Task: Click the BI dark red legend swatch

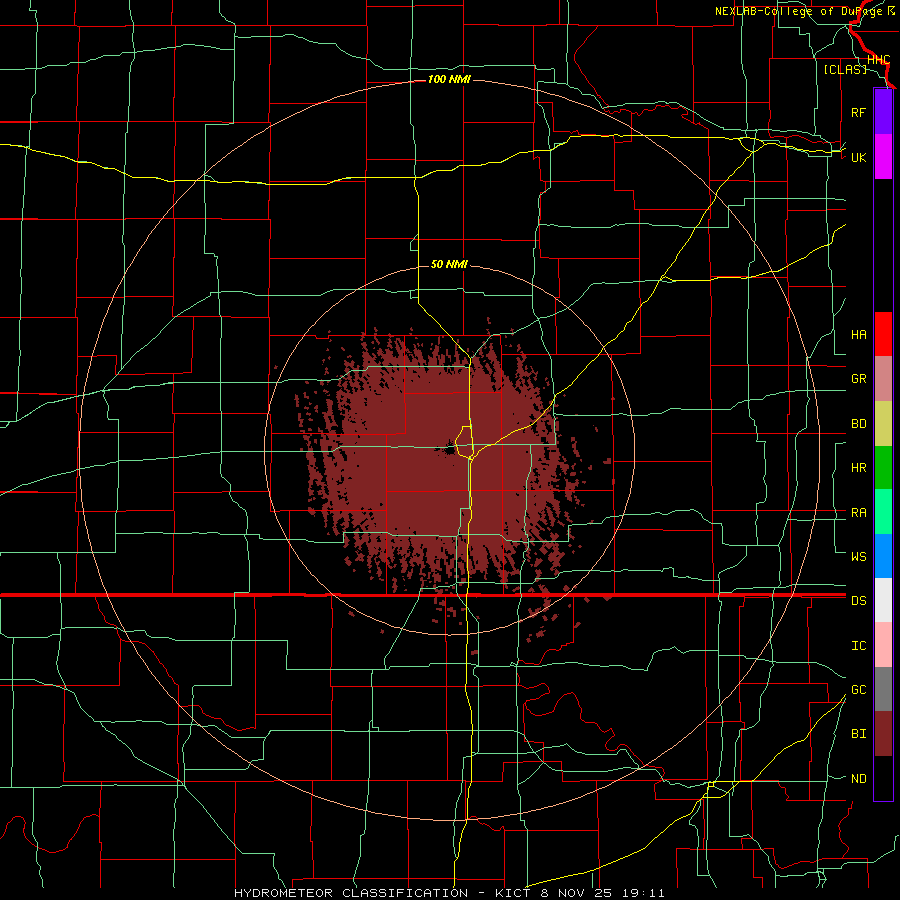Action: (x=883, y=734)
